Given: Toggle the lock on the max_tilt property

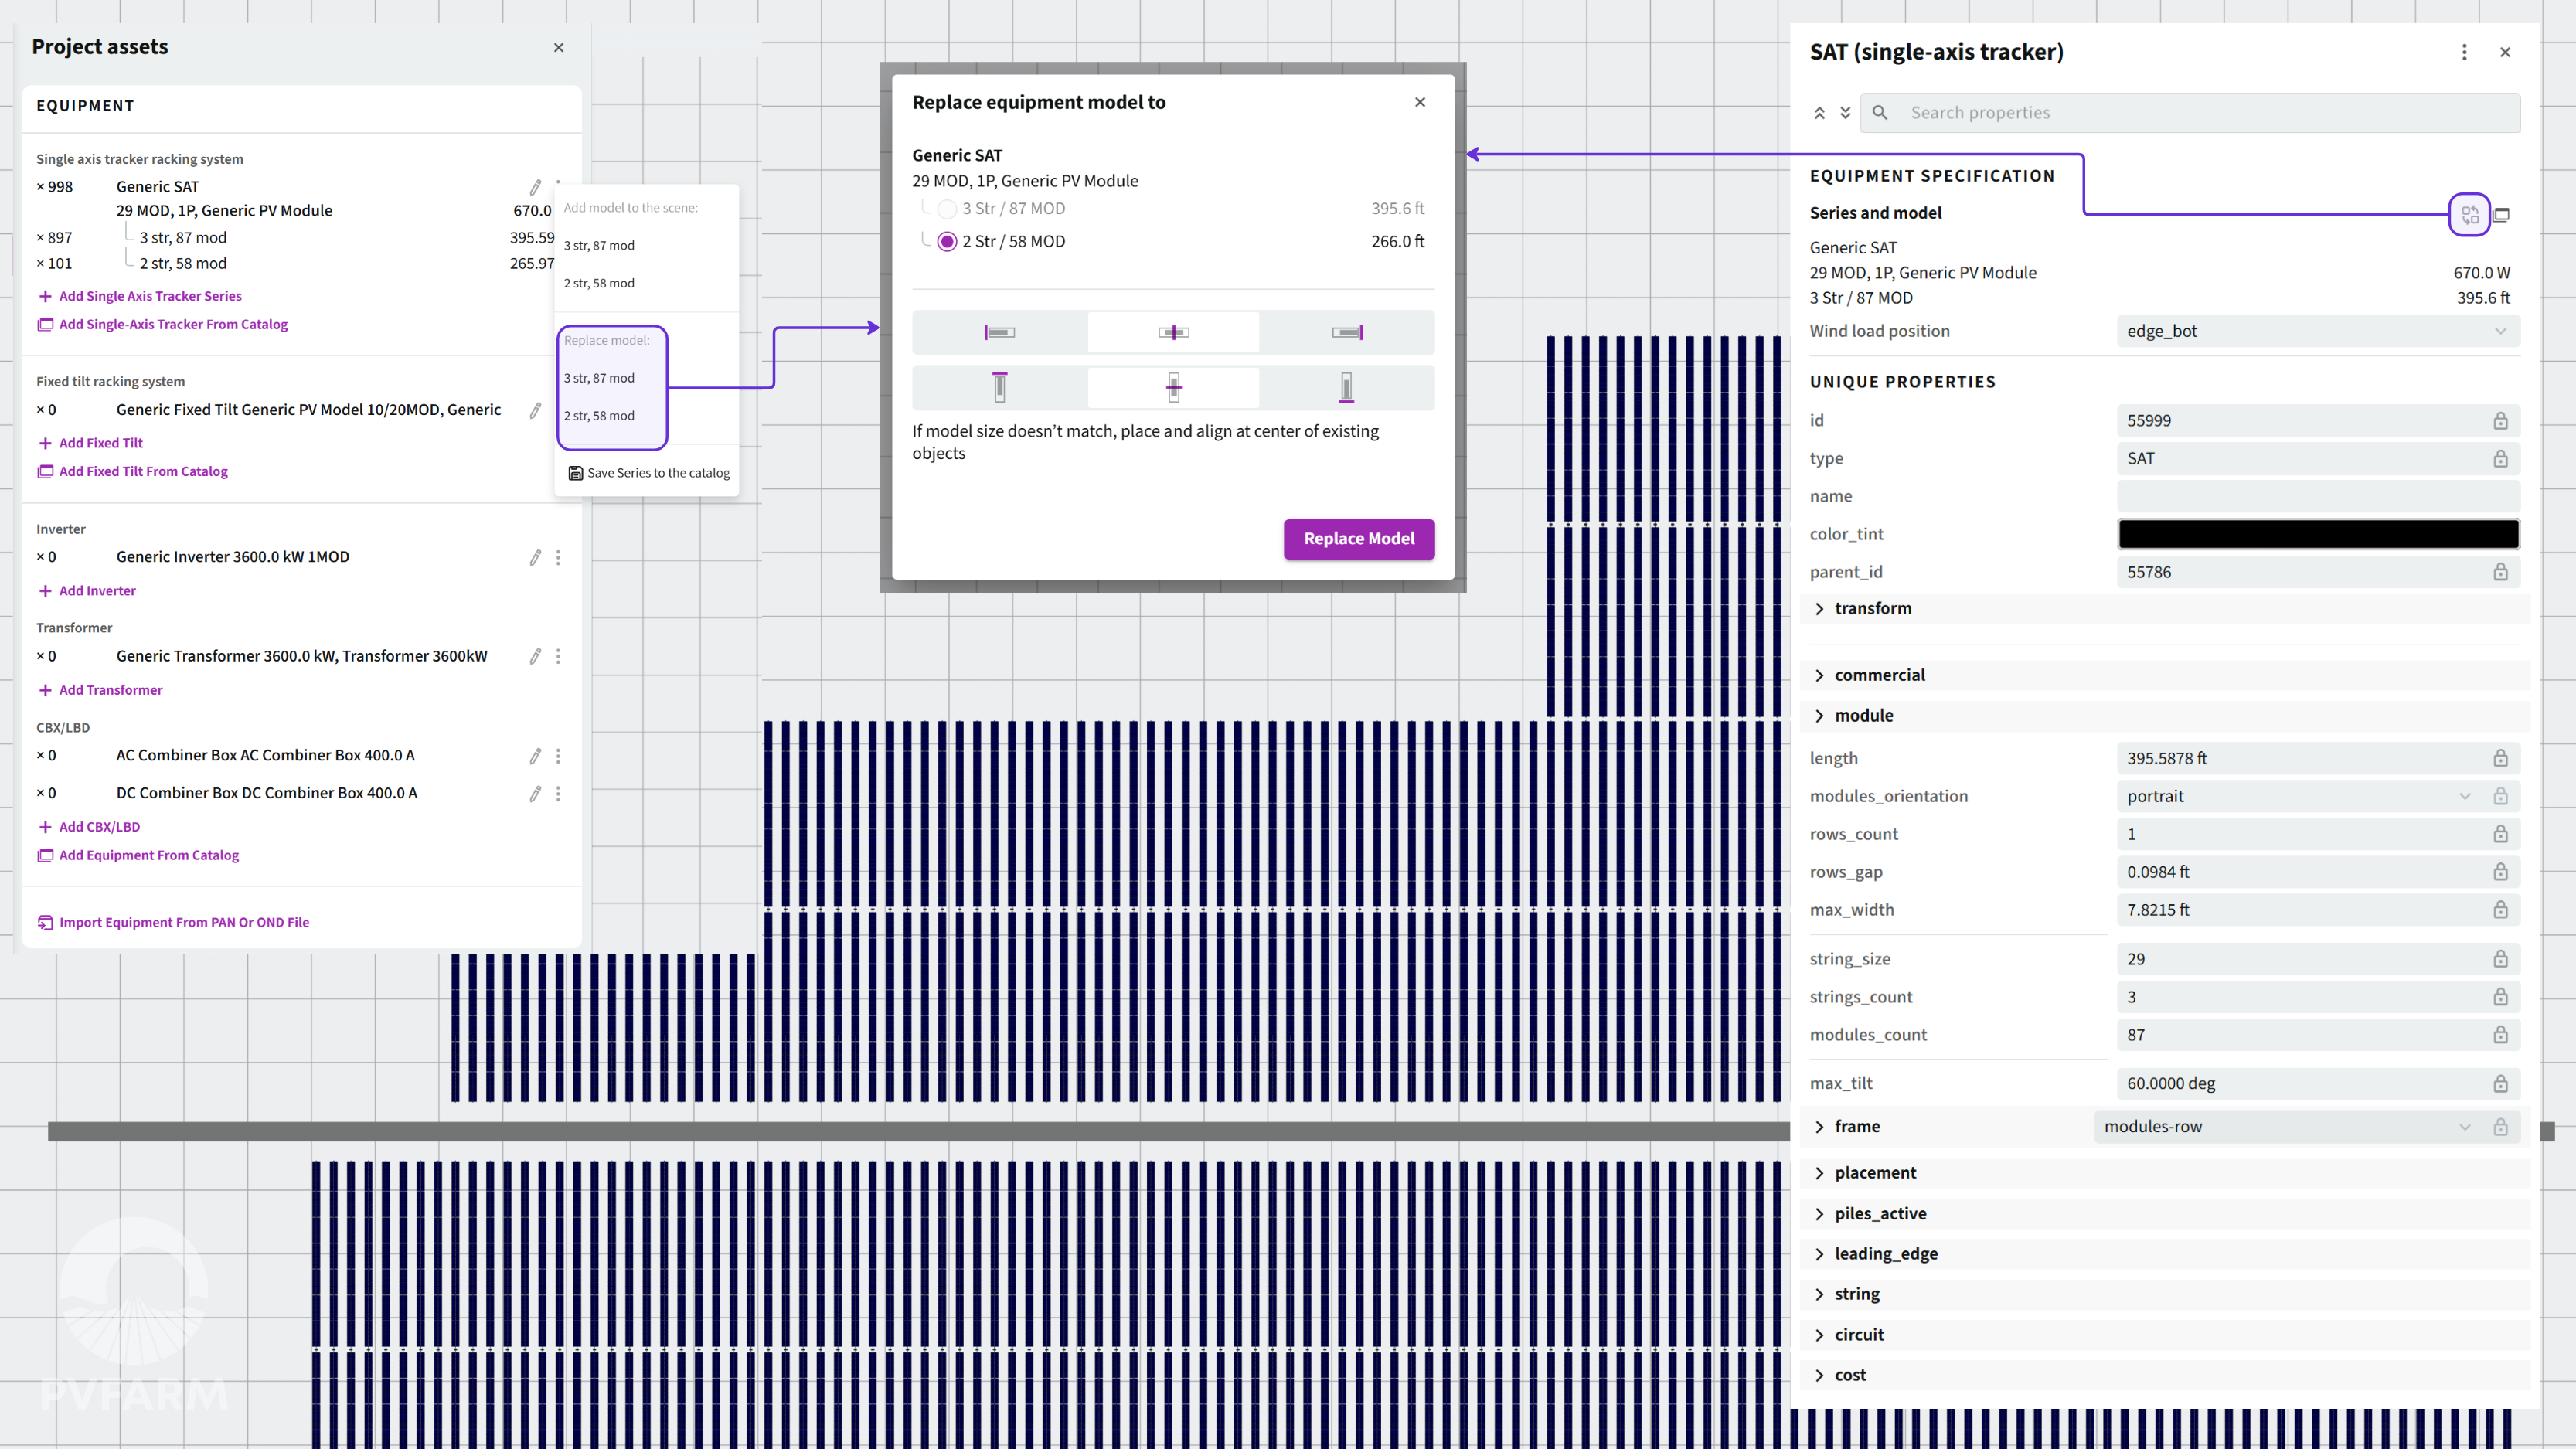Looking at the screenshot, I should [x=2500, y=1084].
